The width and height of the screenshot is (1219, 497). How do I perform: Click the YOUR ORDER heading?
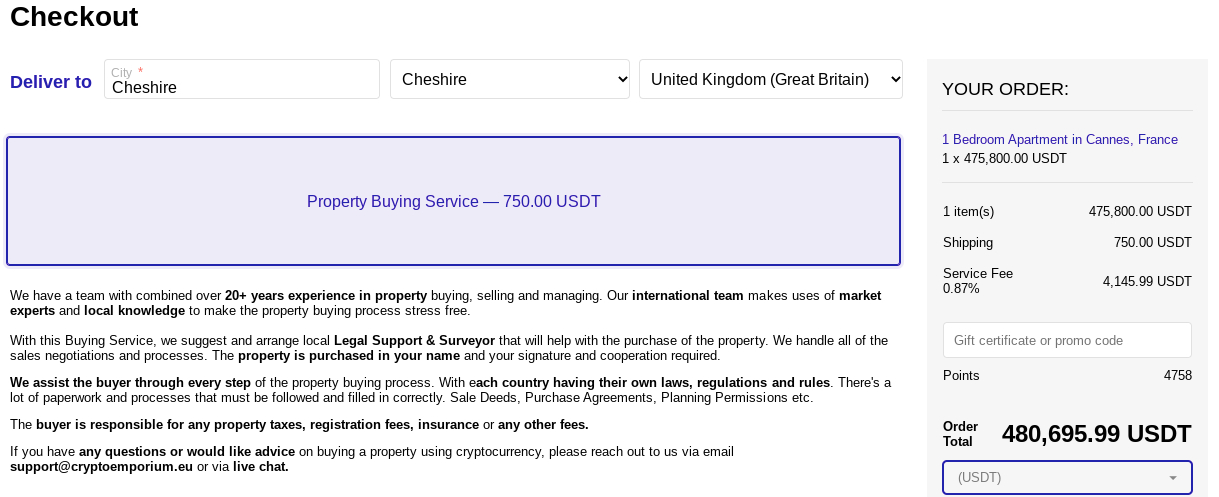pos(1005,89)
